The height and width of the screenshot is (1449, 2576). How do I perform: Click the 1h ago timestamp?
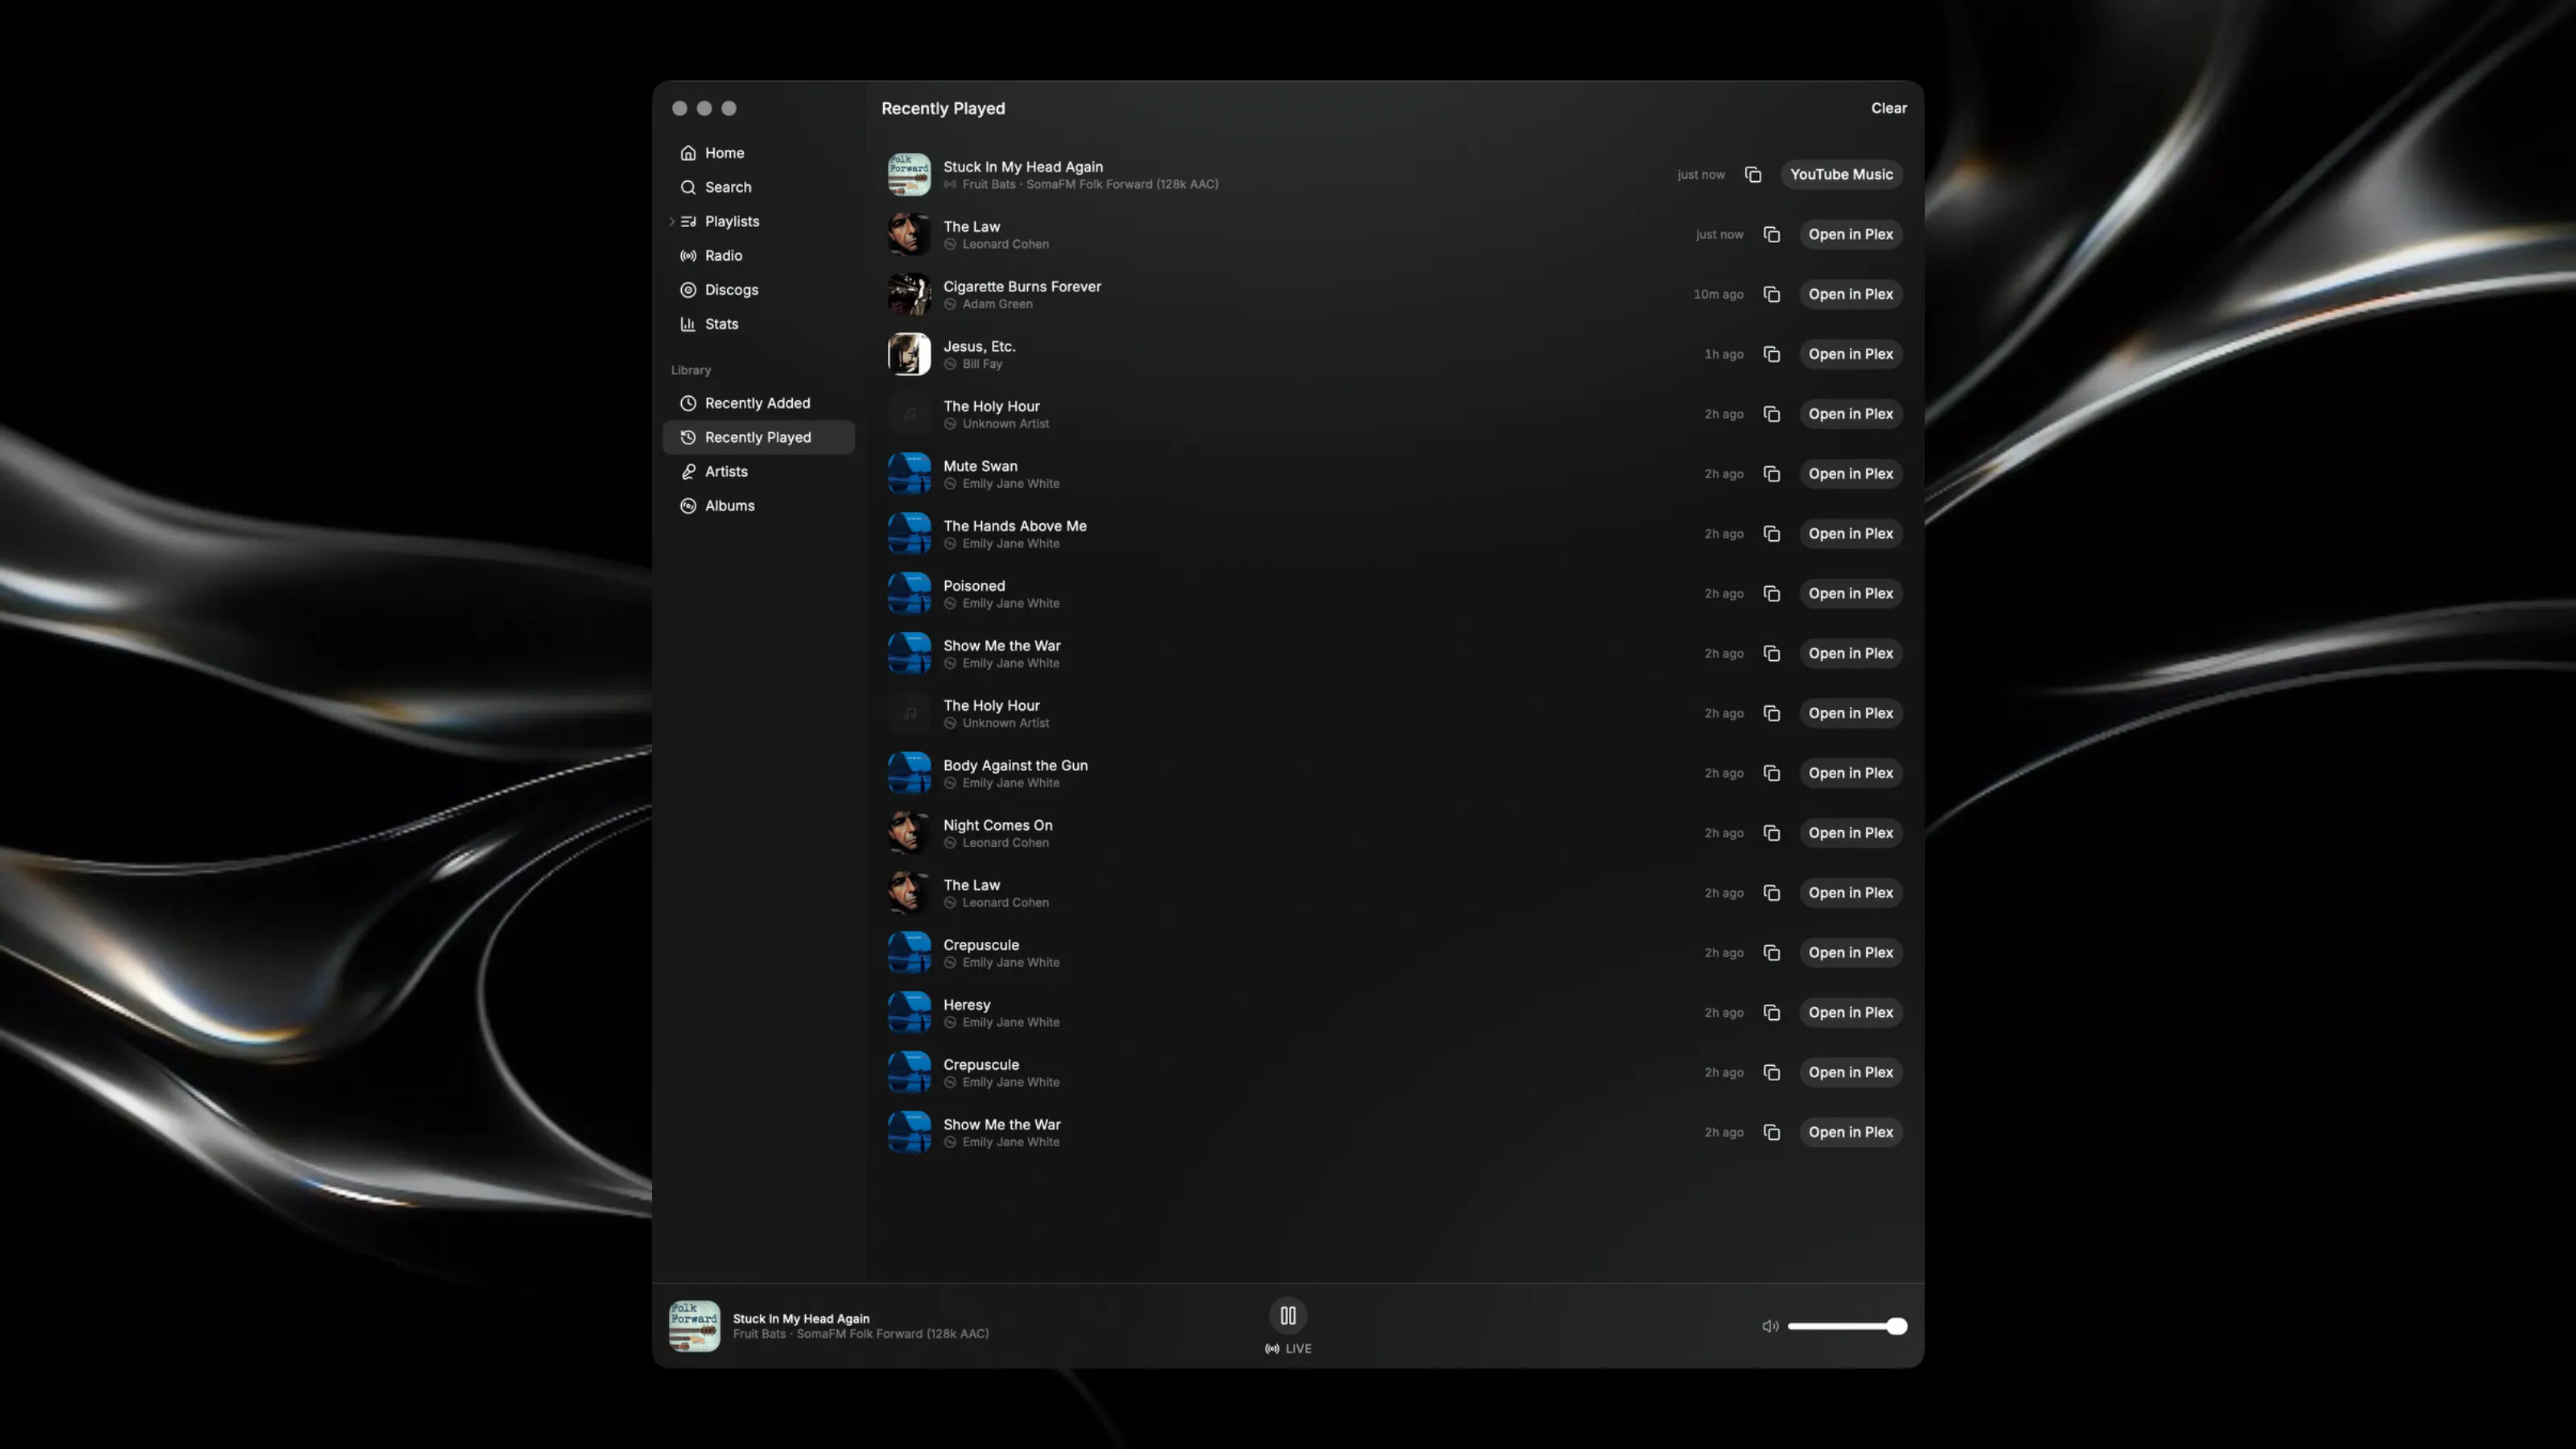coord(1724,354)
